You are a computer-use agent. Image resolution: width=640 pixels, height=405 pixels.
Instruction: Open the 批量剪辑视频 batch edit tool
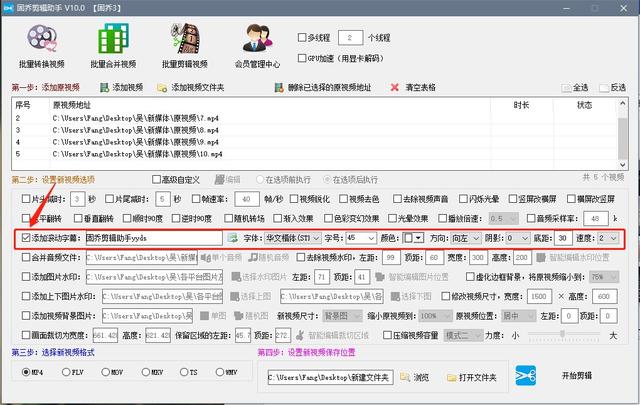click(183, 43)
